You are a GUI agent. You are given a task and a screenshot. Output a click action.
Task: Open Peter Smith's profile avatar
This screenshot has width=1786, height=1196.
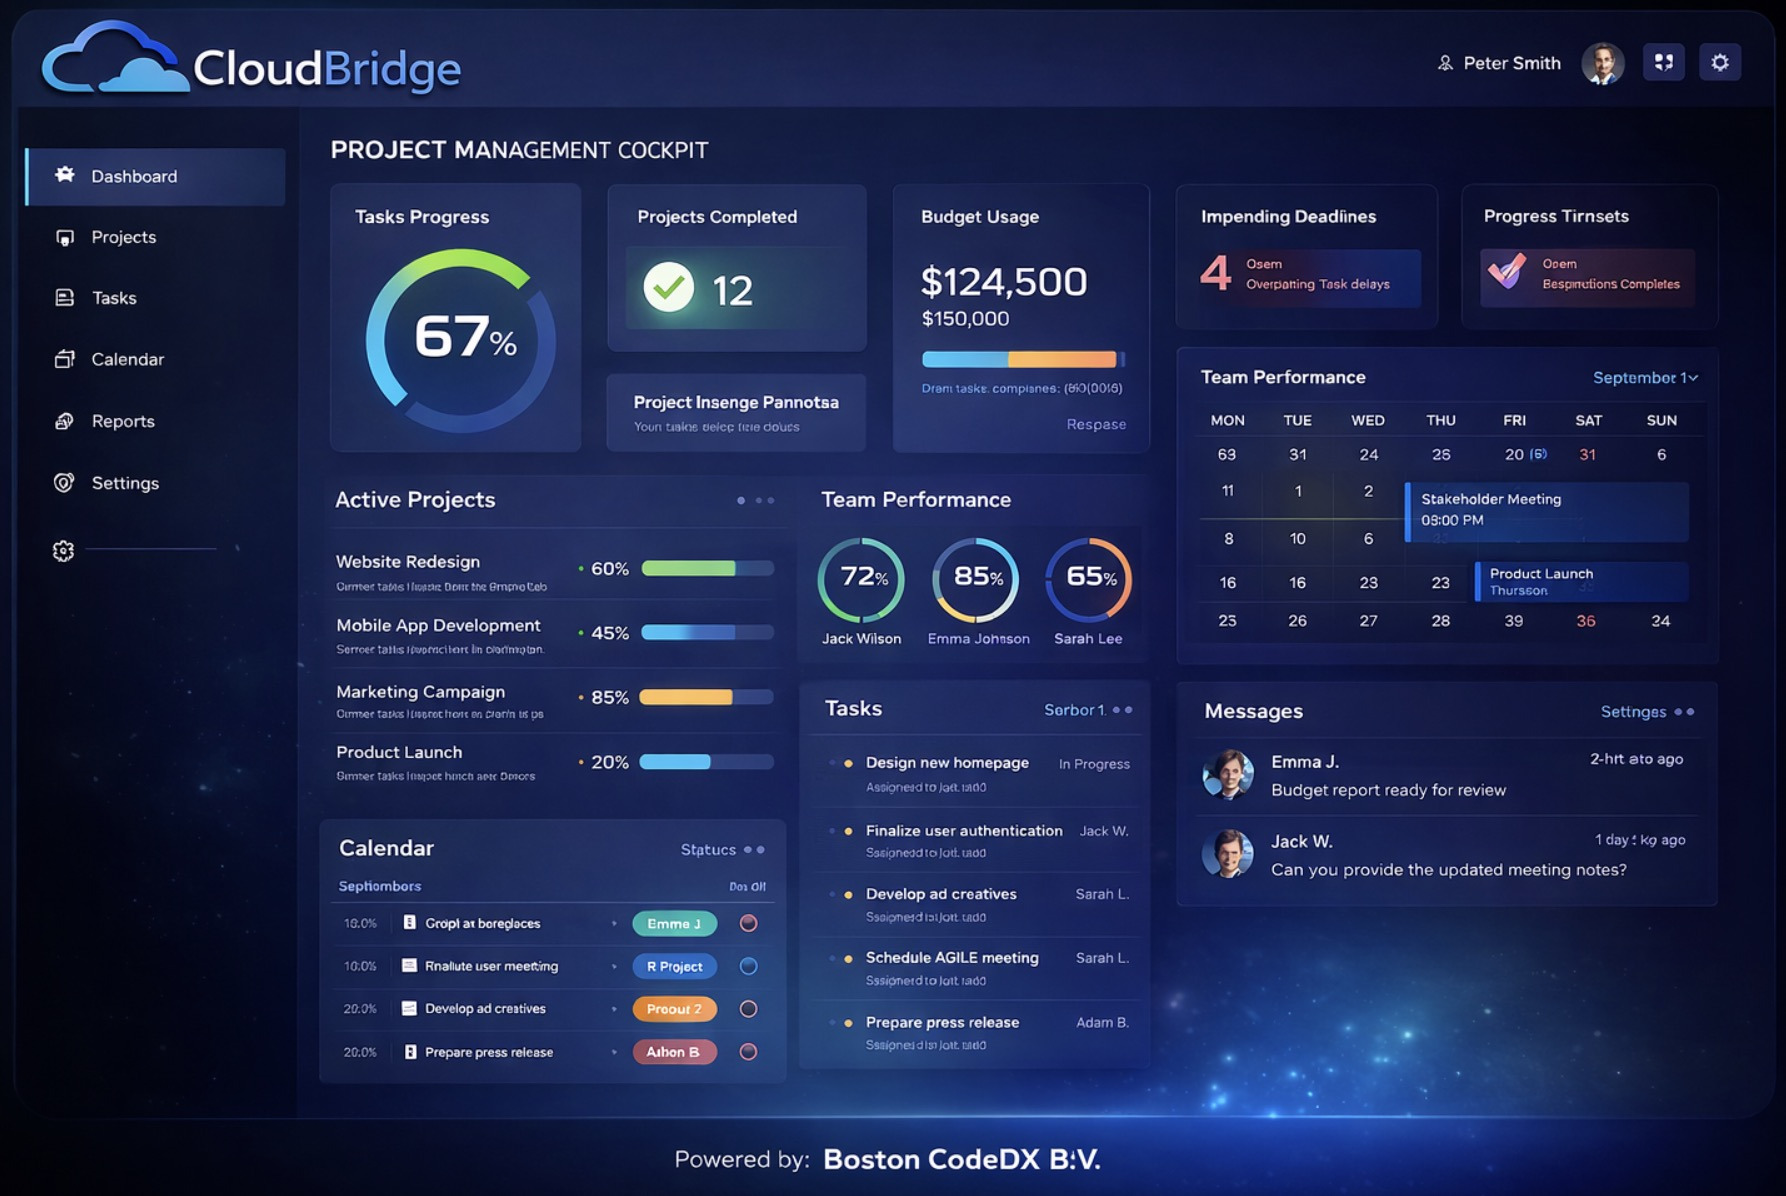(x=1602, y=63)
